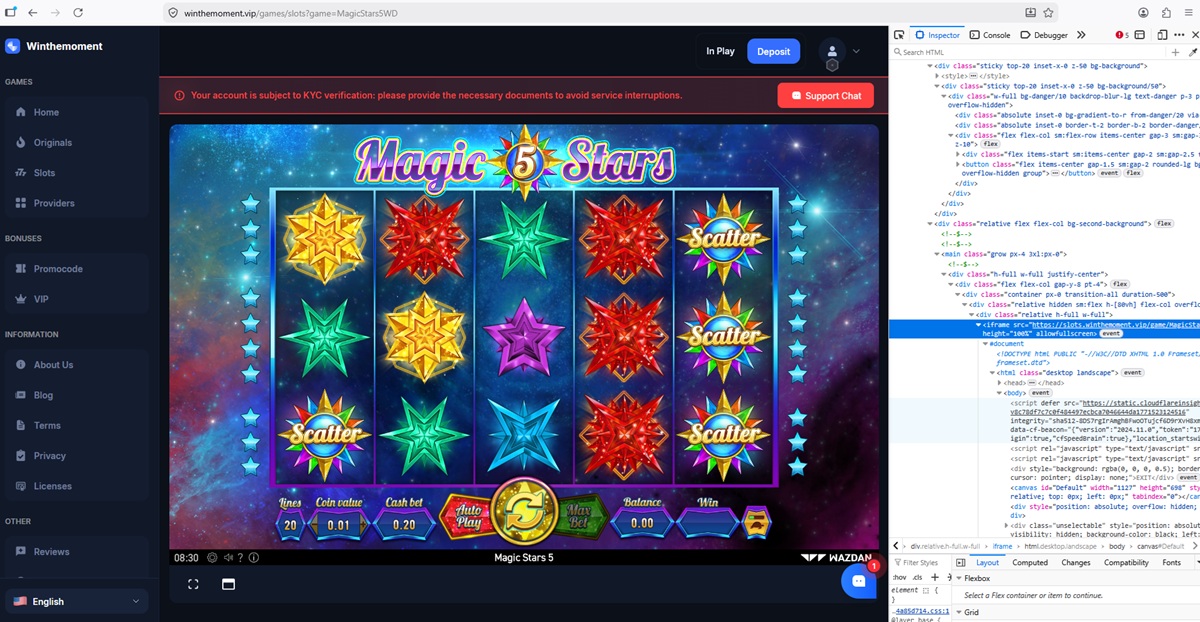
Task: Open the Computed styles tab
Action: click(1030, 563)
